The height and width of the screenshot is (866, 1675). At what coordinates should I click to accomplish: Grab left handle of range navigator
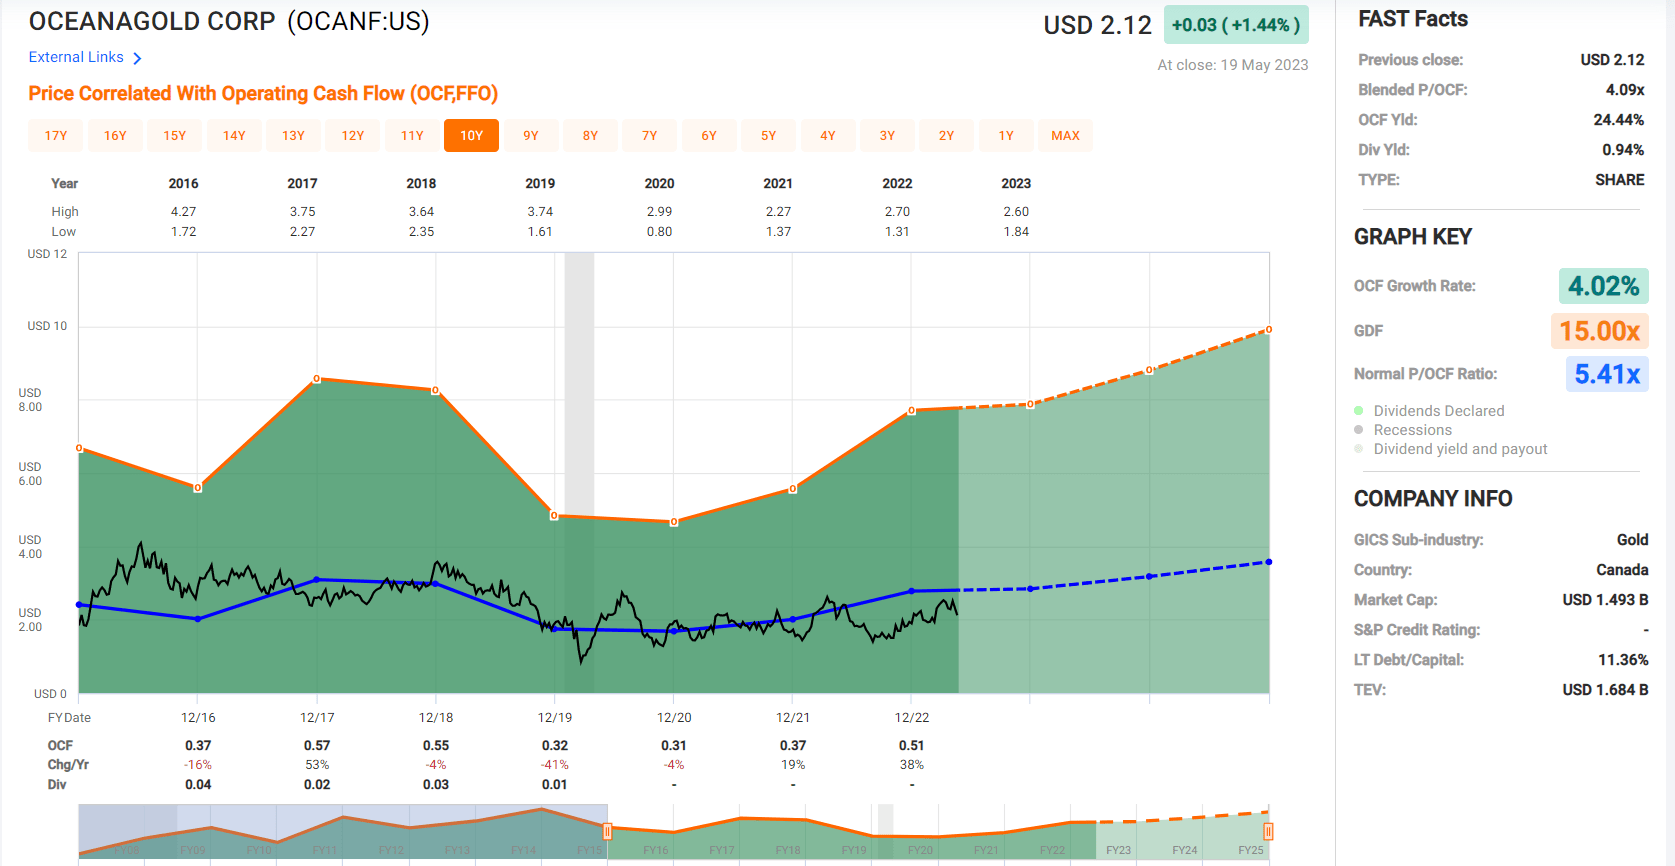point(607,831)
